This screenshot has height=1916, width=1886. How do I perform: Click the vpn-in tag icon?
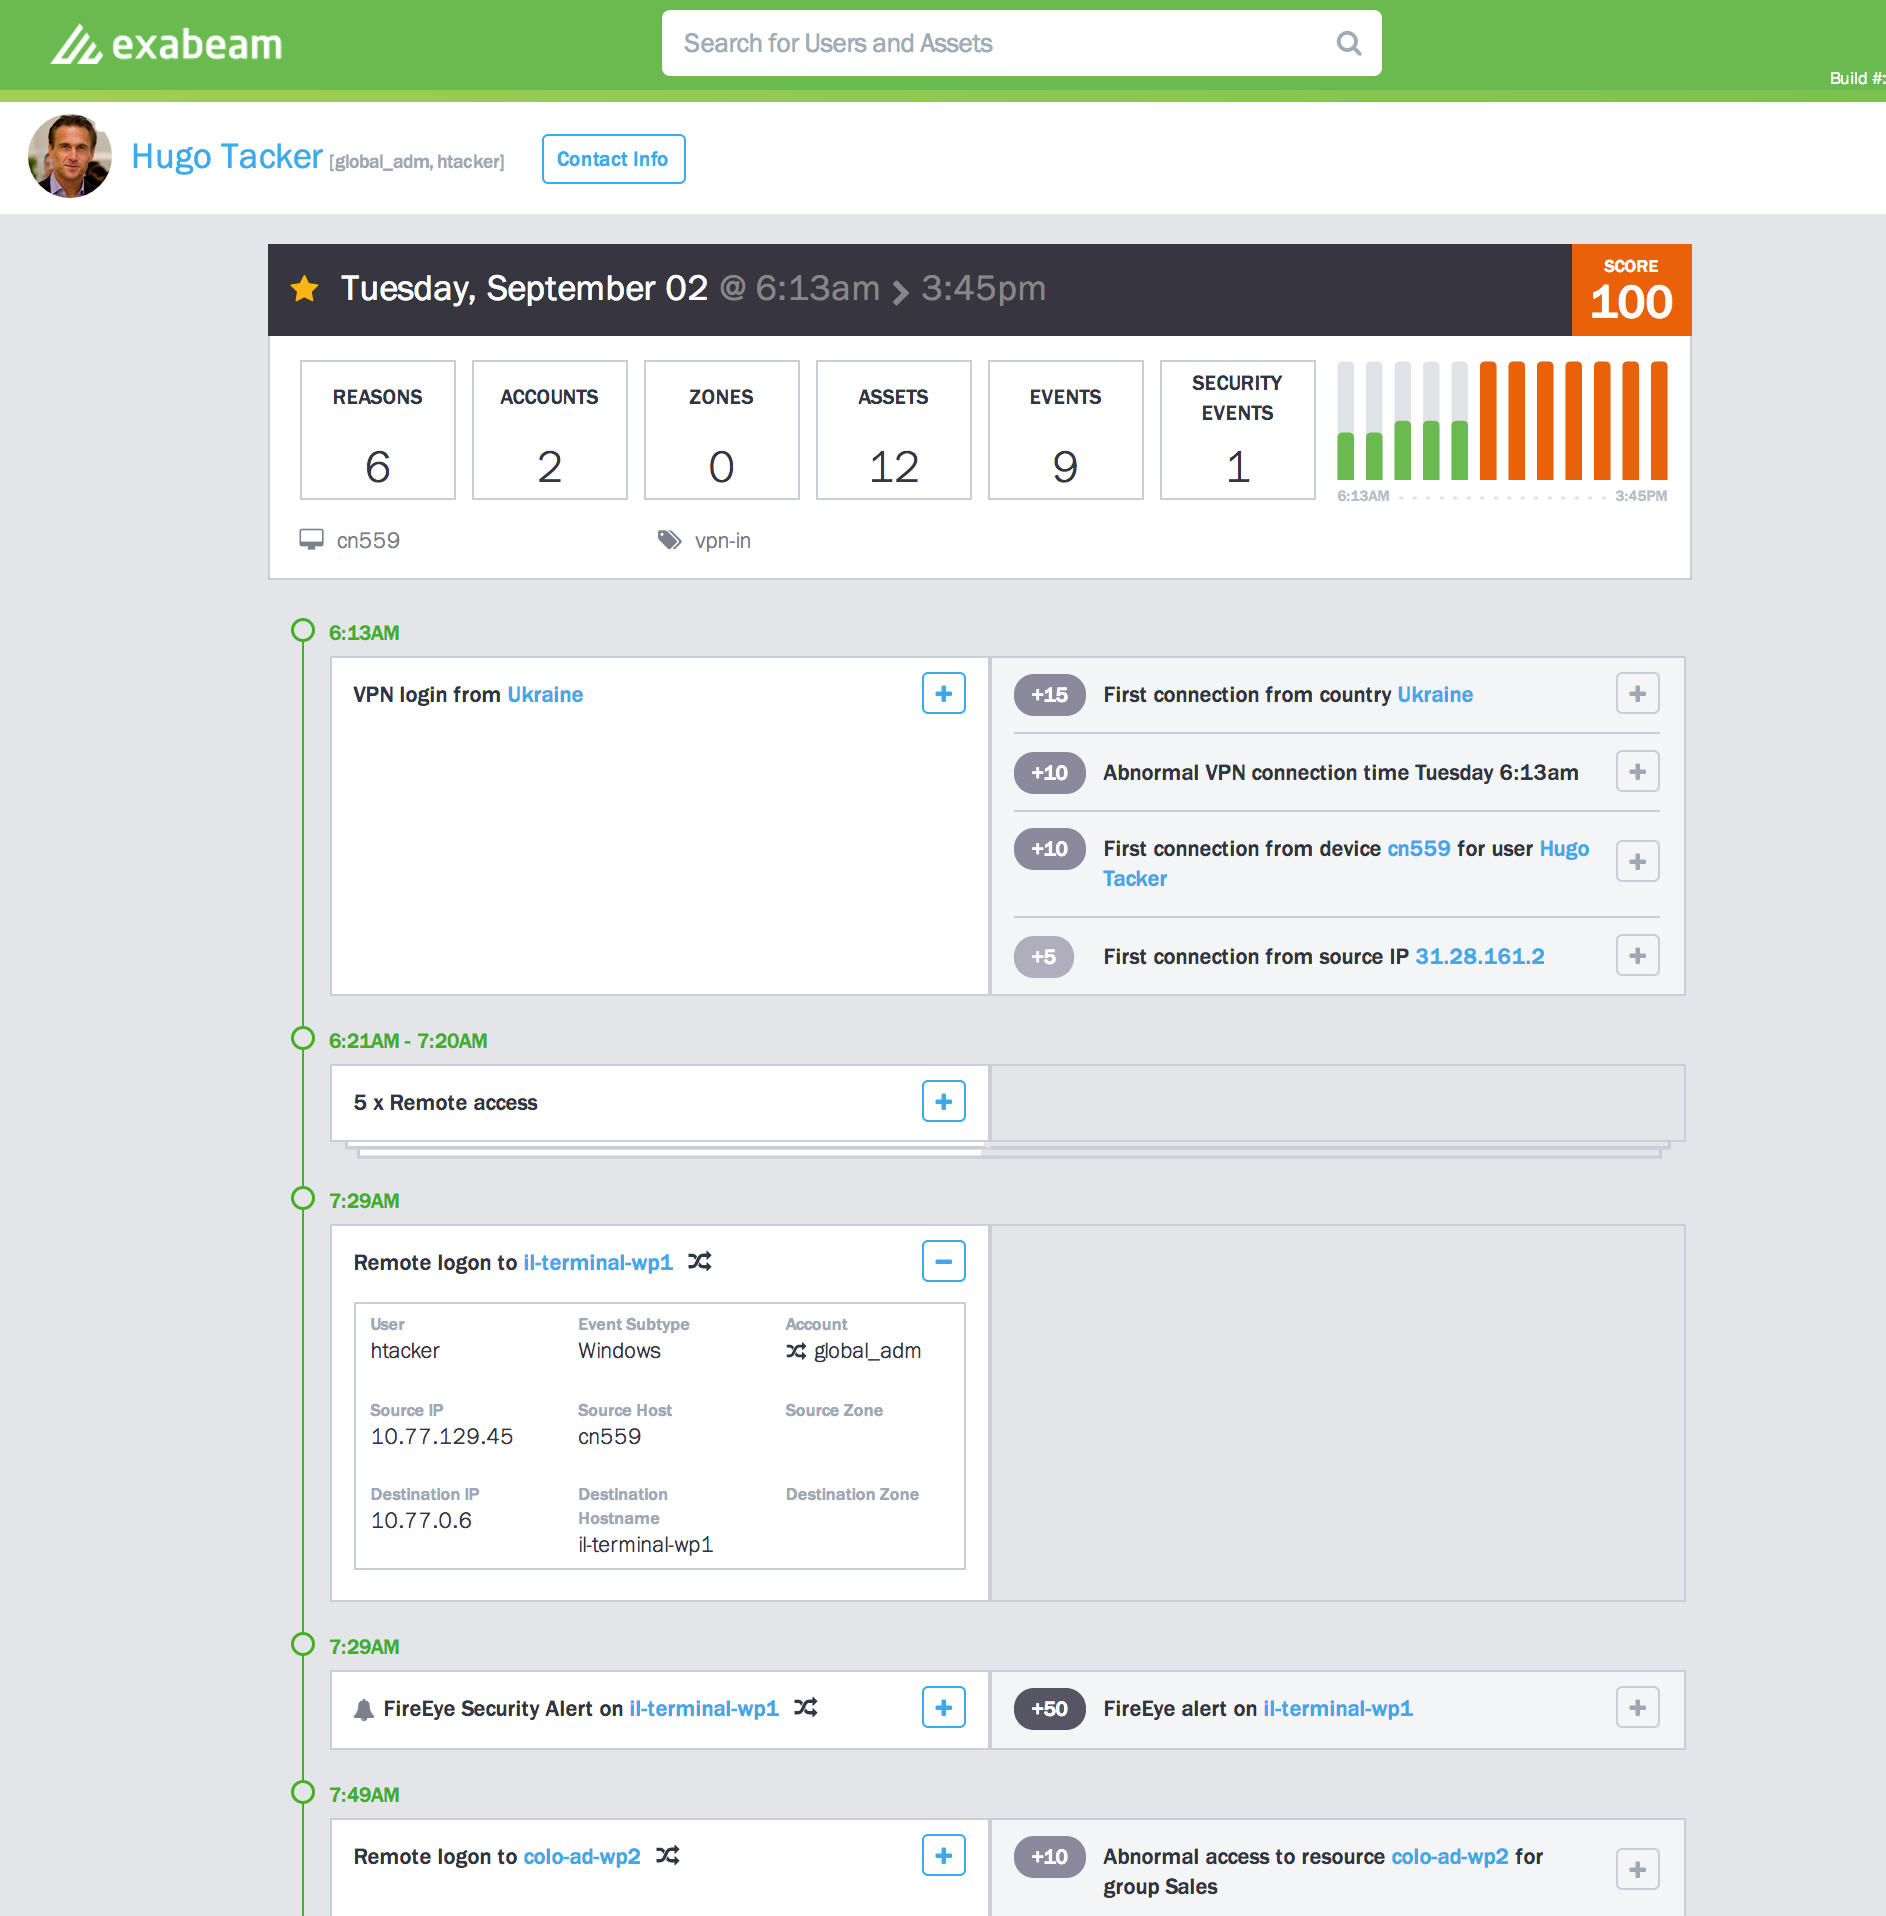tap(669, 540)
